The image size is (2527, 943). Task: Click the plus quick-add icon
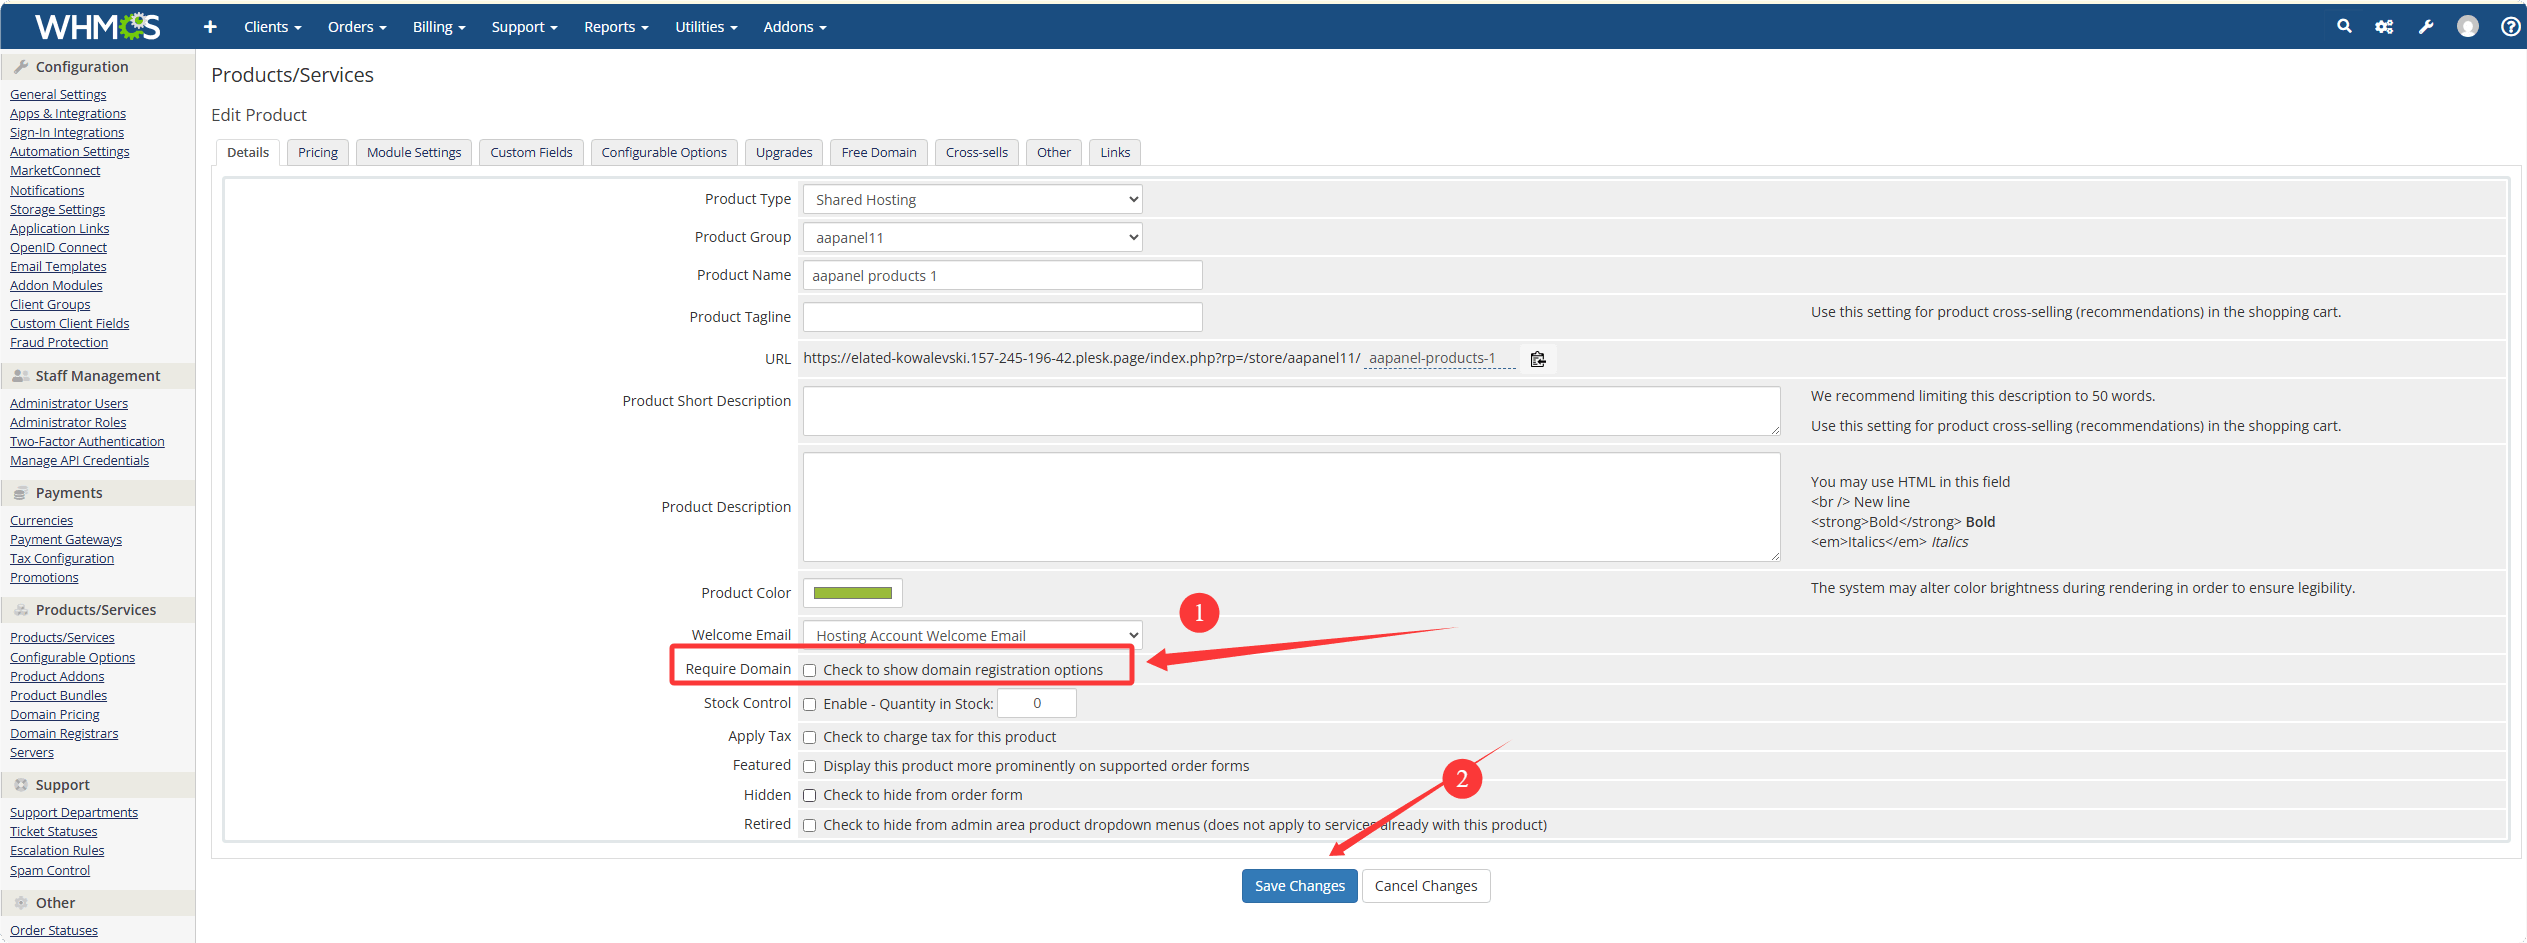pos(210,27)
